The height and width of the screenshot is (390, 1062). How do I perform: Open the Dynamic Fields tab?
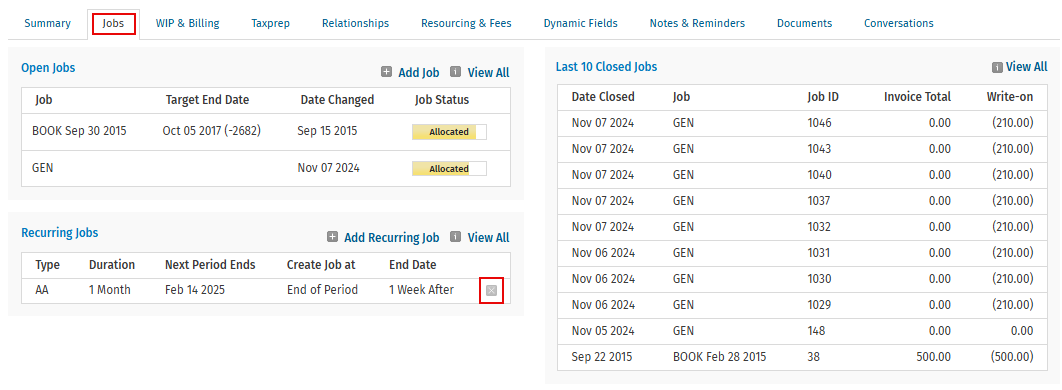click(580, 24)
